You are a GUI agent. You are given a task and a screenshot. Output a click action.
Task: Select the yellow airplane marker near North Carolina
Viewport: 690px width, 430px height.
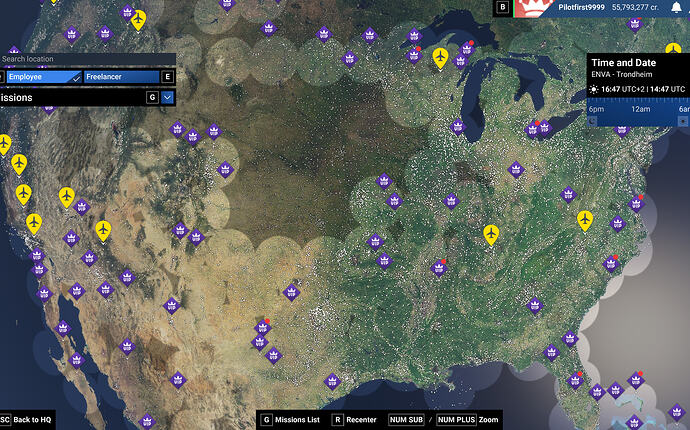pos(584,220)
